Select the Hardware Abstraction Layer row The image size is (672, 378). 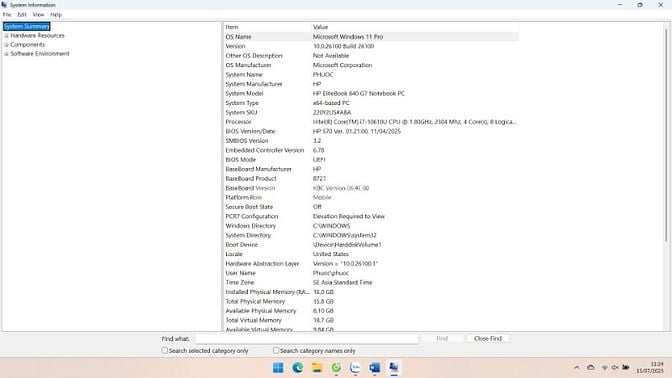point(371,263)
